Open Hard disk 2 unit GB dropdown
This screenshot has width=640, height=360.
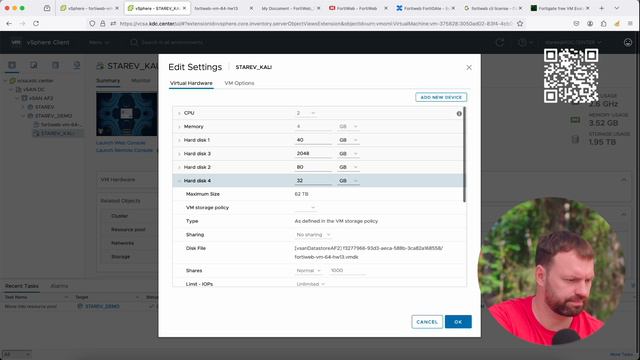pos(348,167)
